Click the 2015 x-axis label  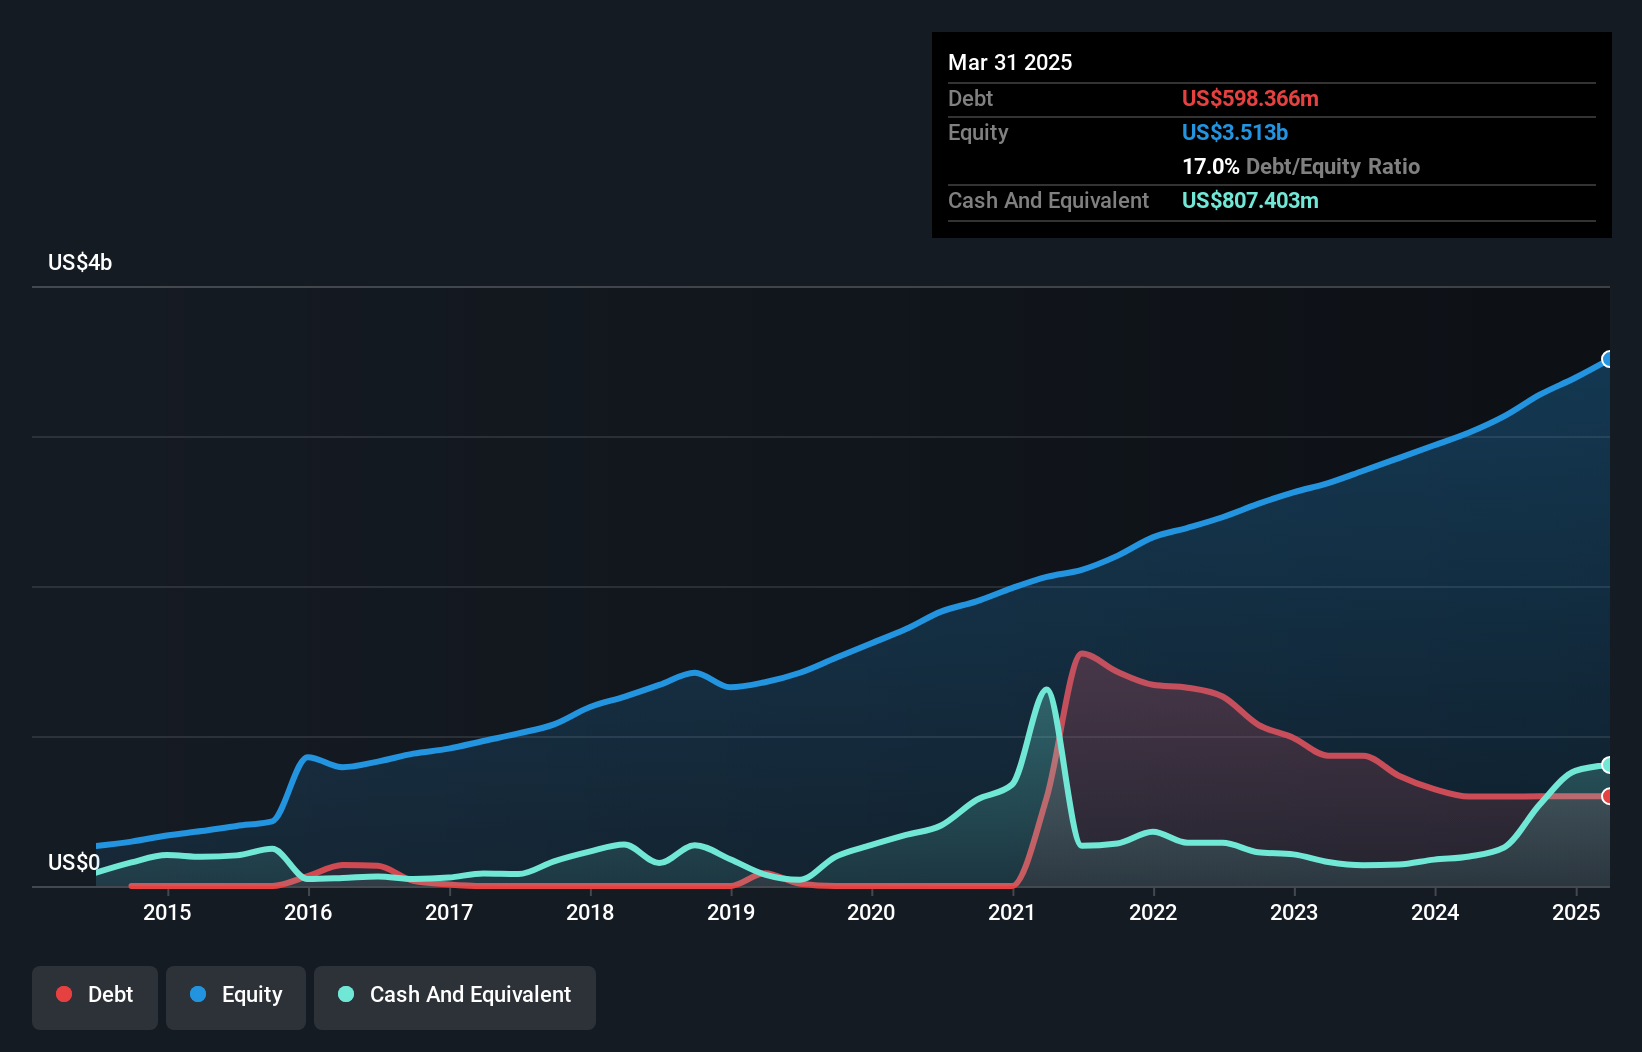click(x=167, y=912)
